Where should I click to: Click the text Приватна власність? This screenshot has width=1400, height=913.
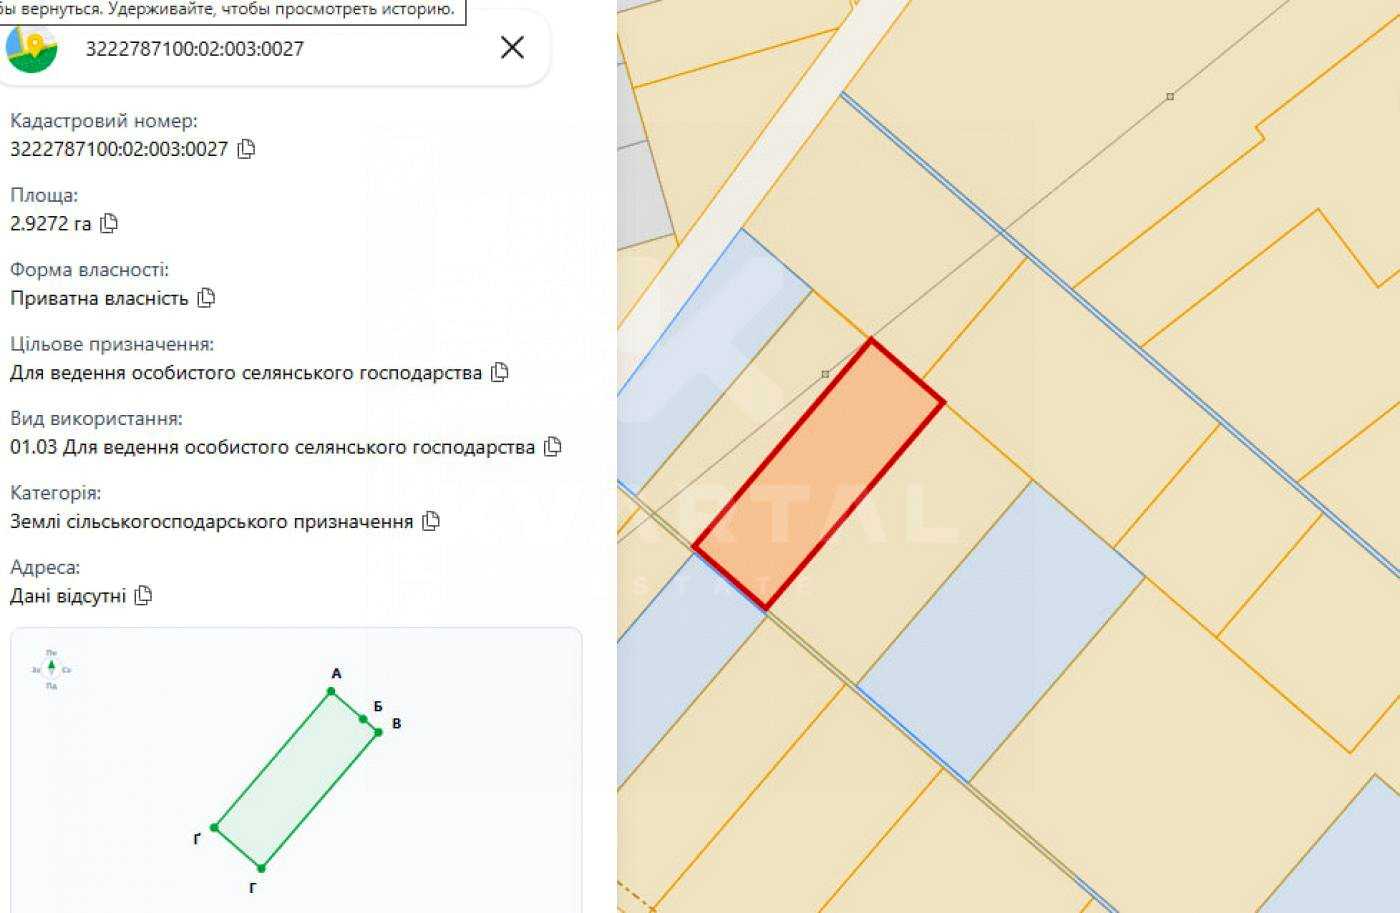pyautogui.click(x=99, y=298)
